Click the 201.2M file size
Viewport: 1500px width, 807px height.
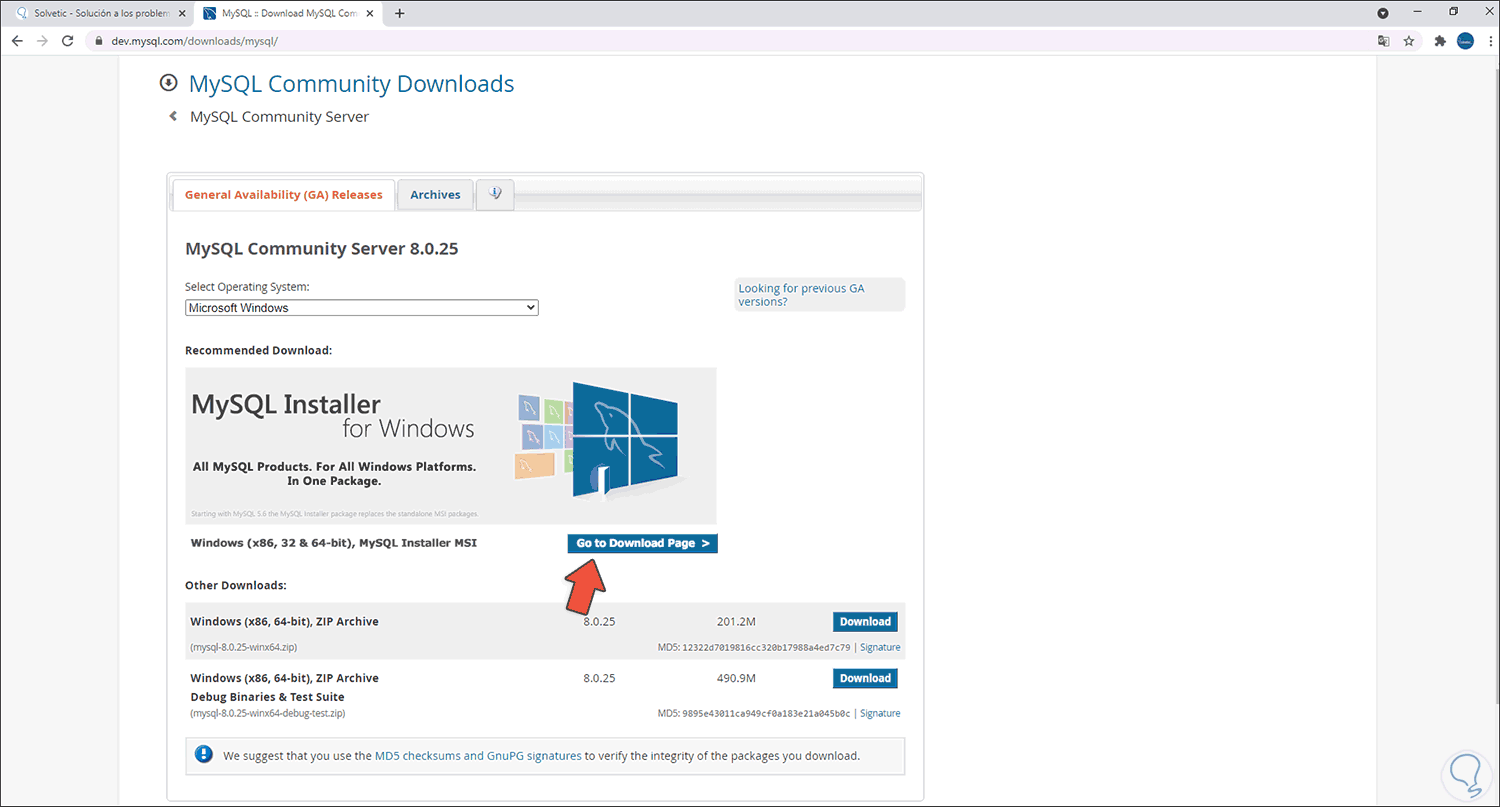tap(736, 622)
